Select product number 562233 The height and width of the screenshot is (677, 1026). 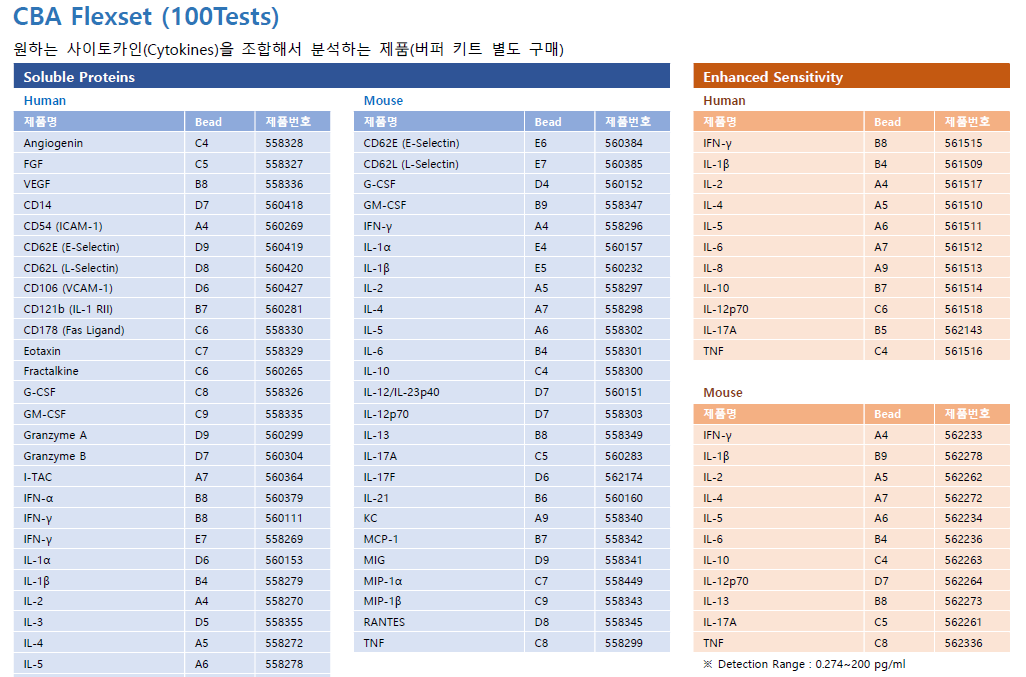[x=963, y=435]
